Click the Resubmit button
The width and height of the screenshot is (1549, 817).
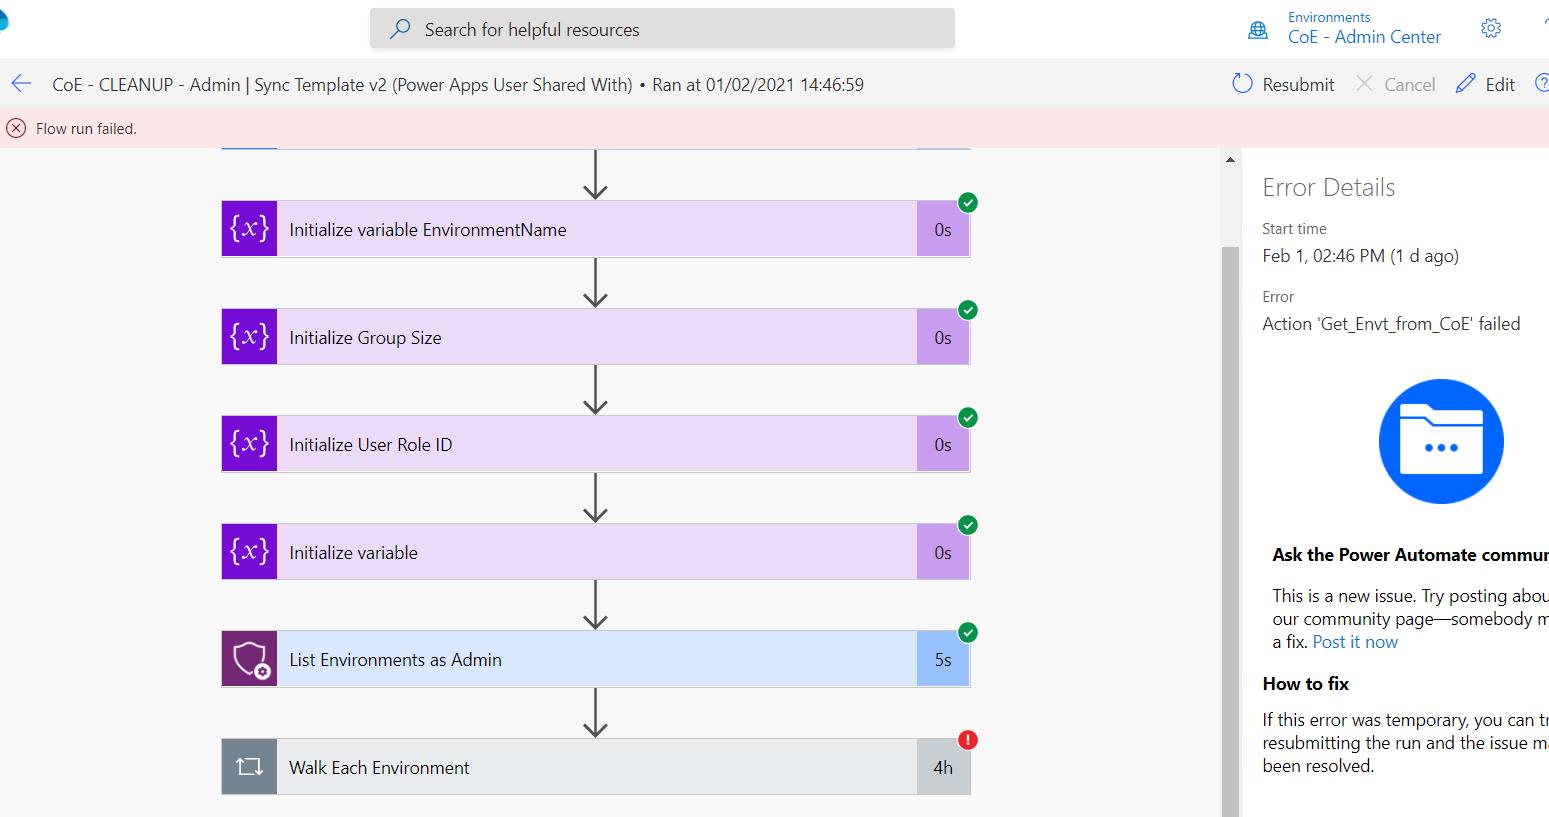coord(1283,84)
